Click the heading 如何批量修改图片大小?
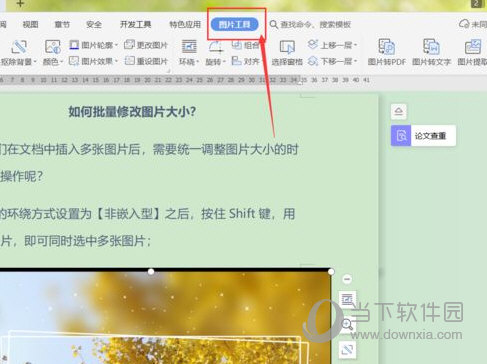Image resolution: width=487 pixels, height=364 pixels. (x=132, y=112)
